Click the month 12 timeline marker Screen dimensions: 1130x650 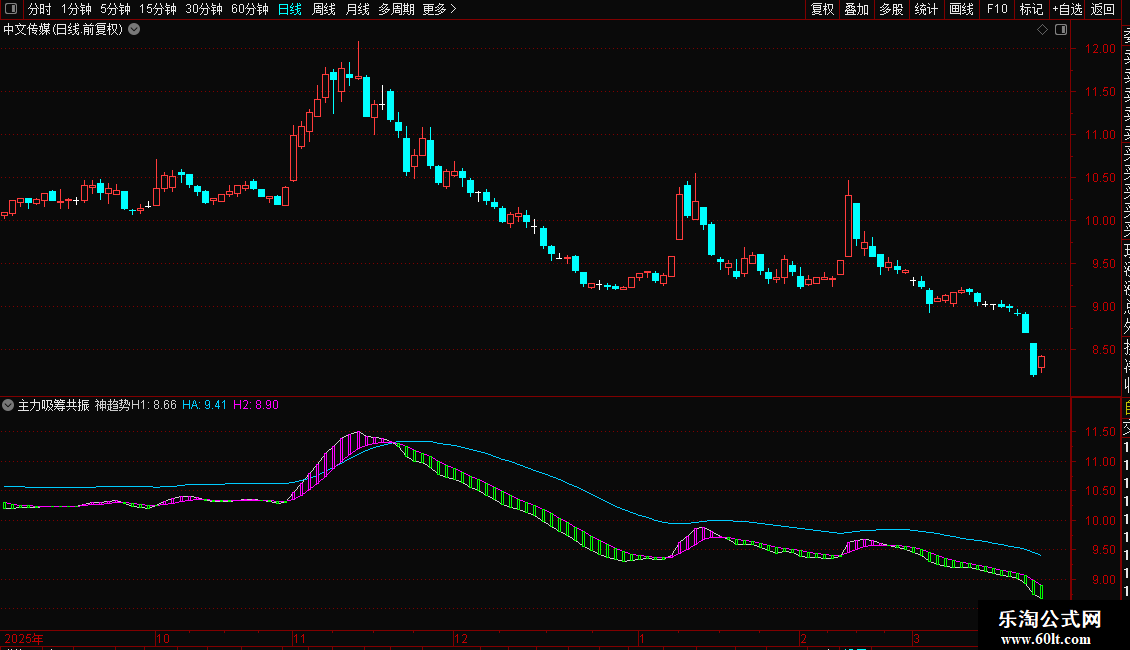click(x=461, y=638)
